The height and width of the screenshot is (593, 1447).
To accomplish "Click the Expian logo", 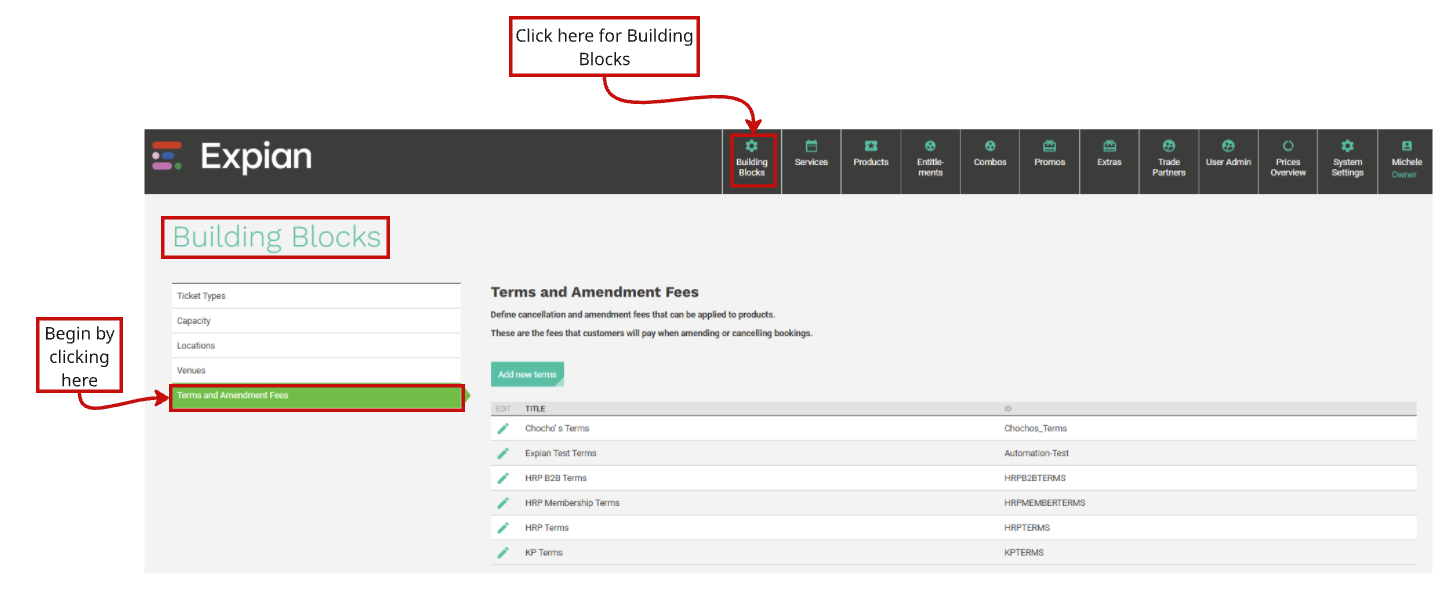I will point(232,157).
